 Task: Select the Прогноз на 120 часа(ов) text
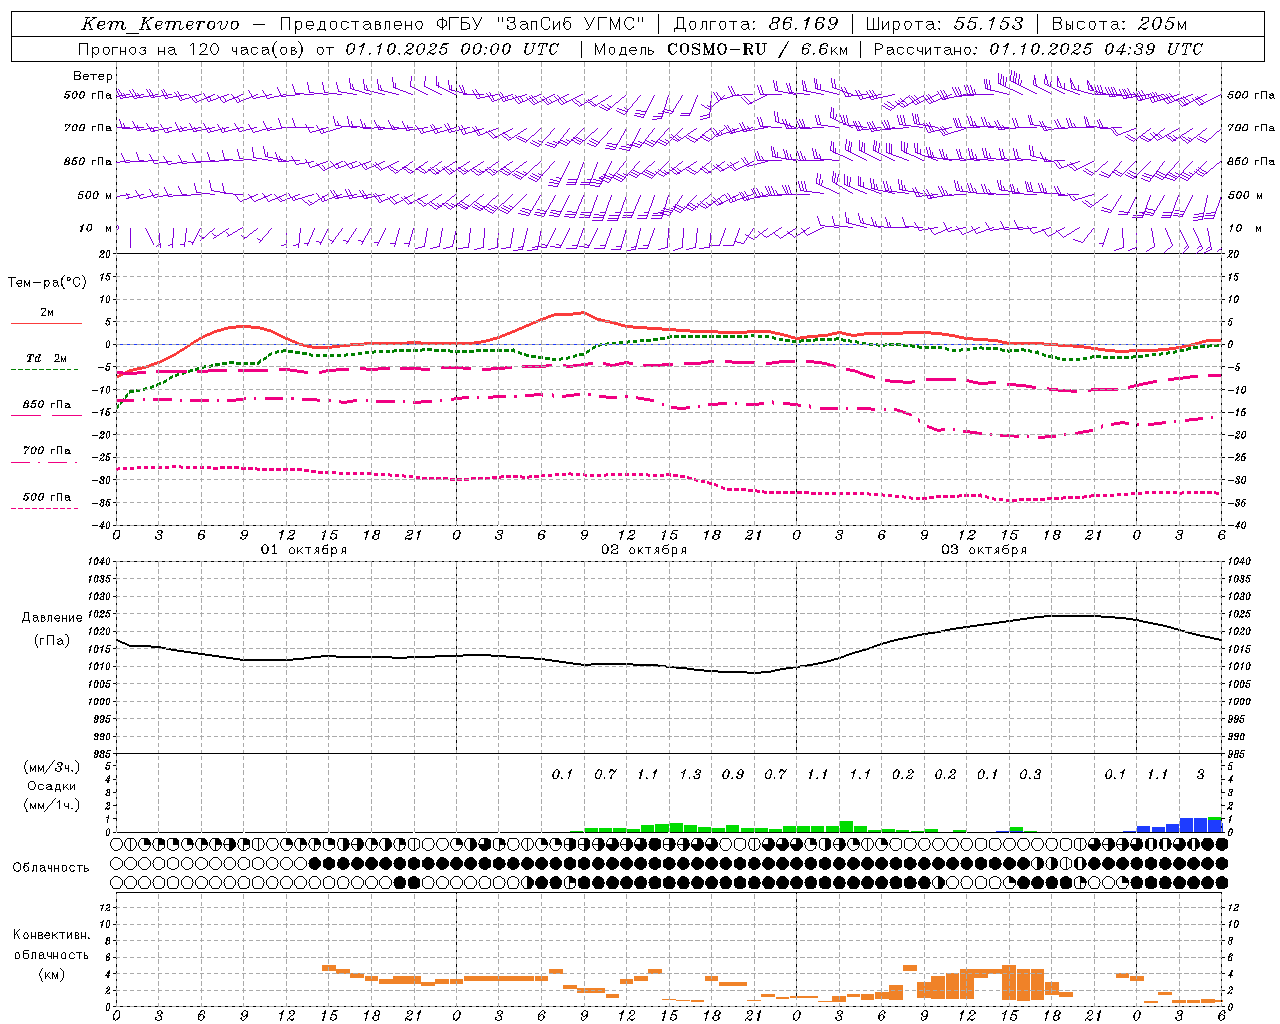pos(193,49)
